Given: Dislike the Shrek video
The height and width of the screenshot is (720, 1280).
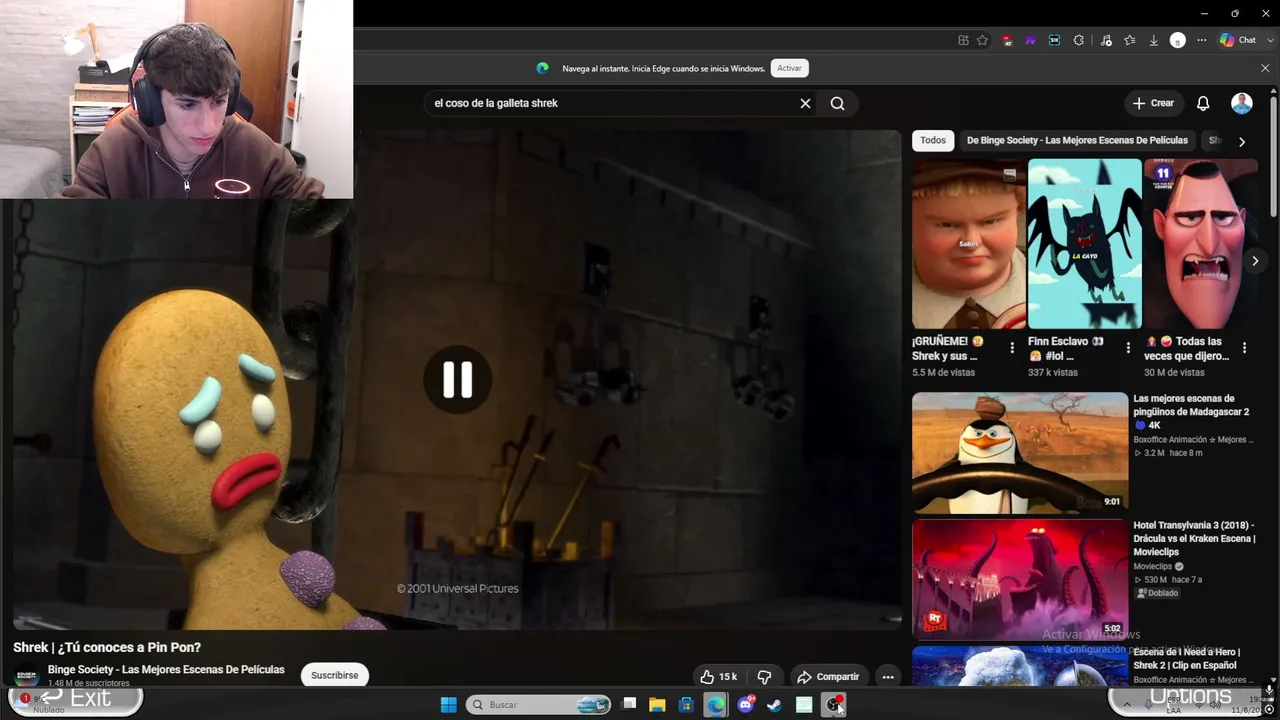Looking at the screenshot, I should pos(764,677).
